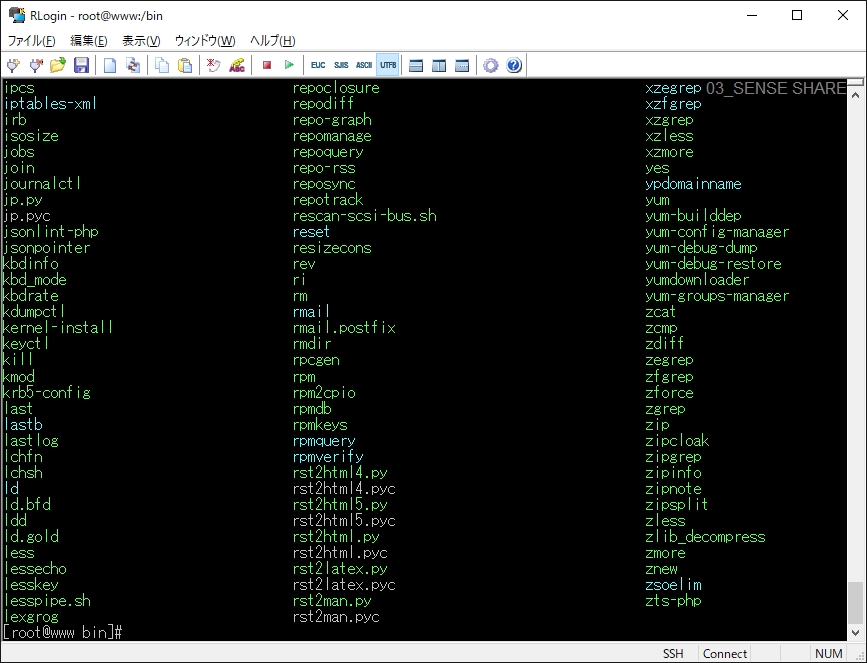Click the red stop square icon

tap(267, 65)
